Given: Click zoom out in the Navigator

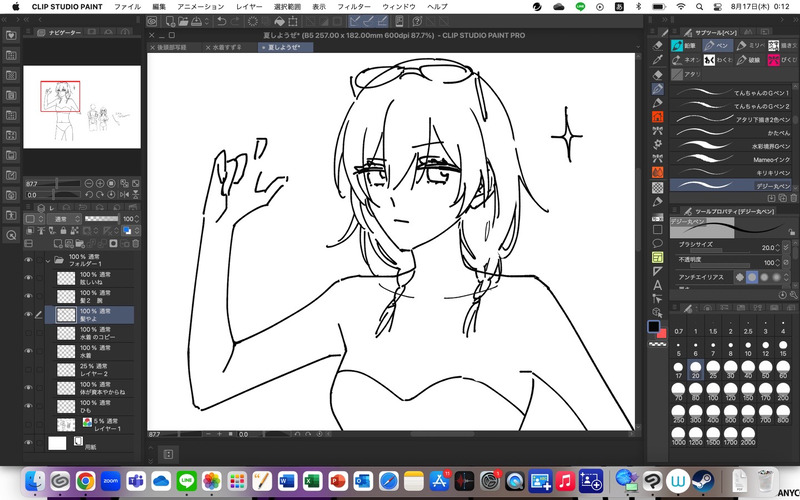Looking at the screenshot, I should click(x=89, y=183).
